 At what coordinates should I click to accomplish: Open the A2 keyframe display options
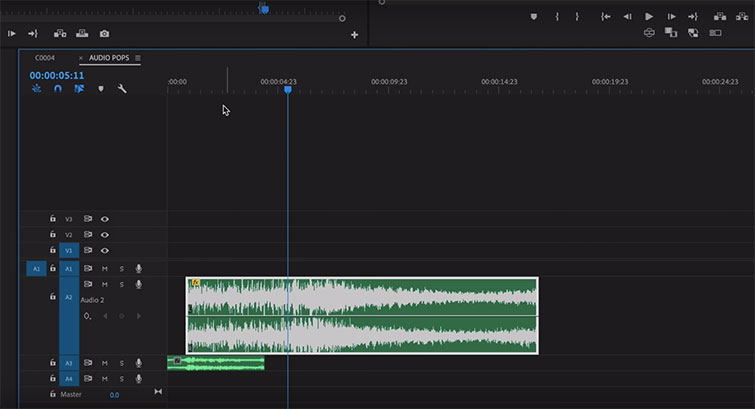(x=88, y=316)
